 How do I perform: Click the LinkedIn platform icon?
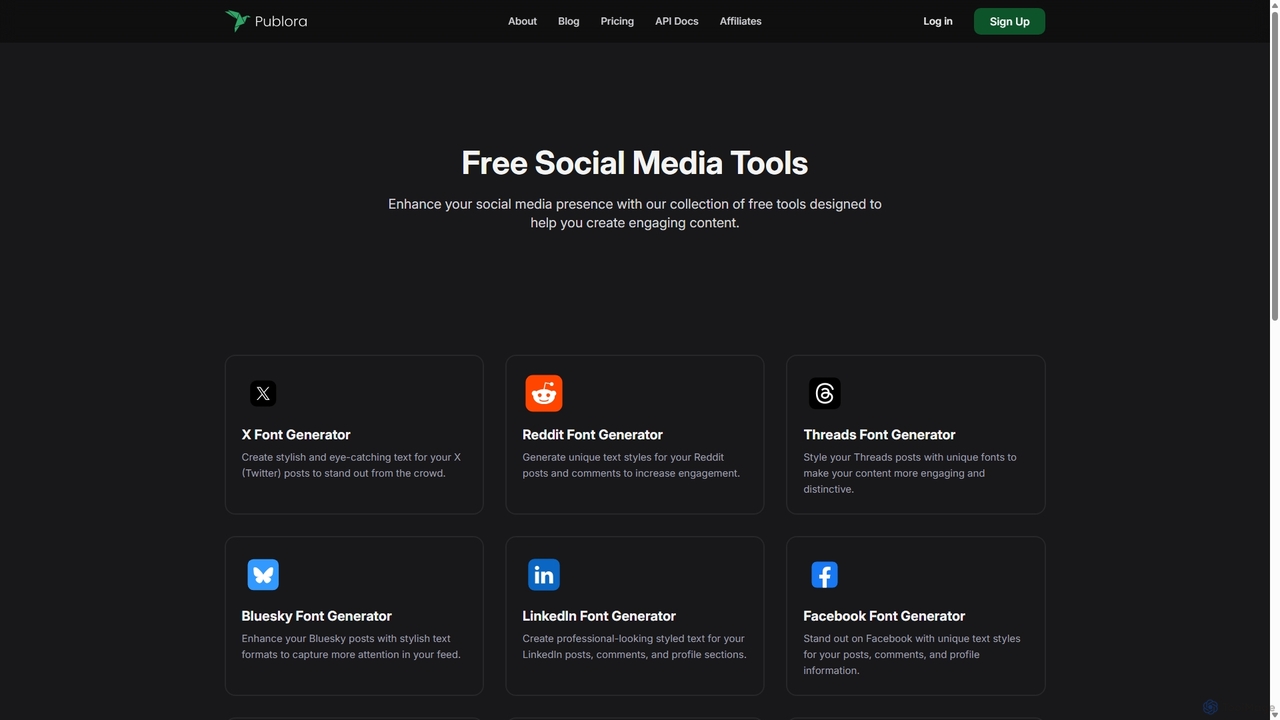tap(544, 575)
